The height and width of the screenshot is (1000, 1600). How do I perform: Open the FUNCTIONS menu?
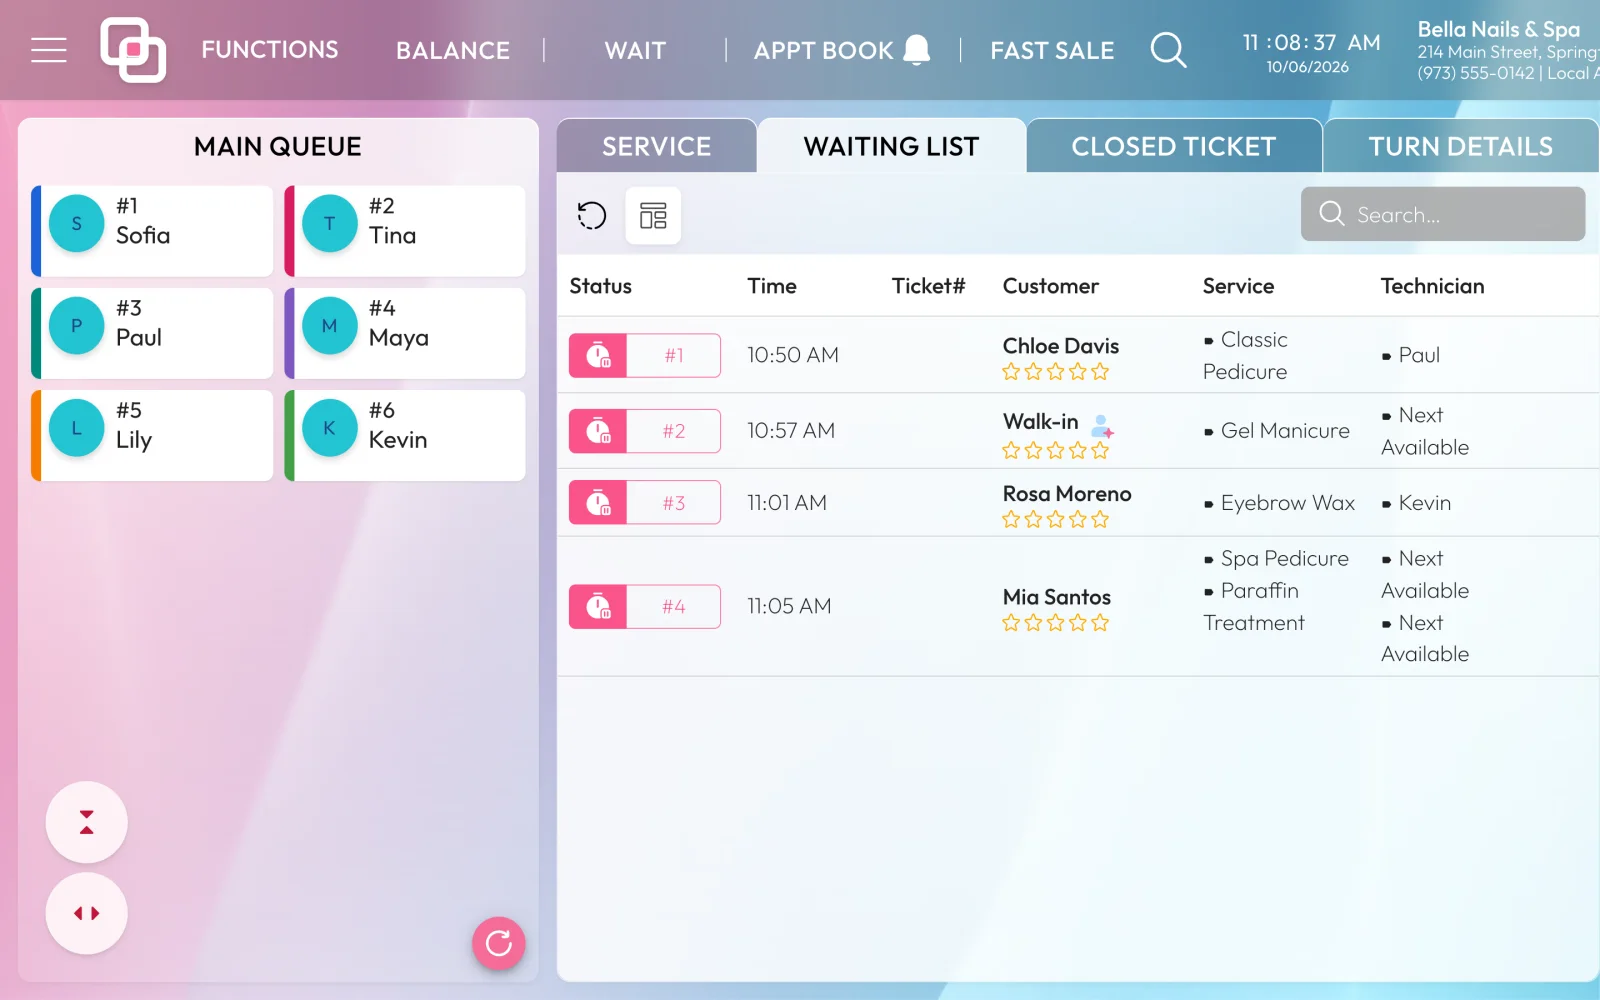pyautogui.click(x=270, y=50)
